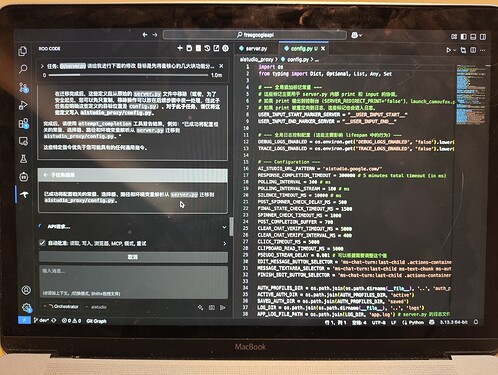Viewport: 498px width, 375px height.
Task: Click Git Graph in status bar
Action: tap(96, 321)
